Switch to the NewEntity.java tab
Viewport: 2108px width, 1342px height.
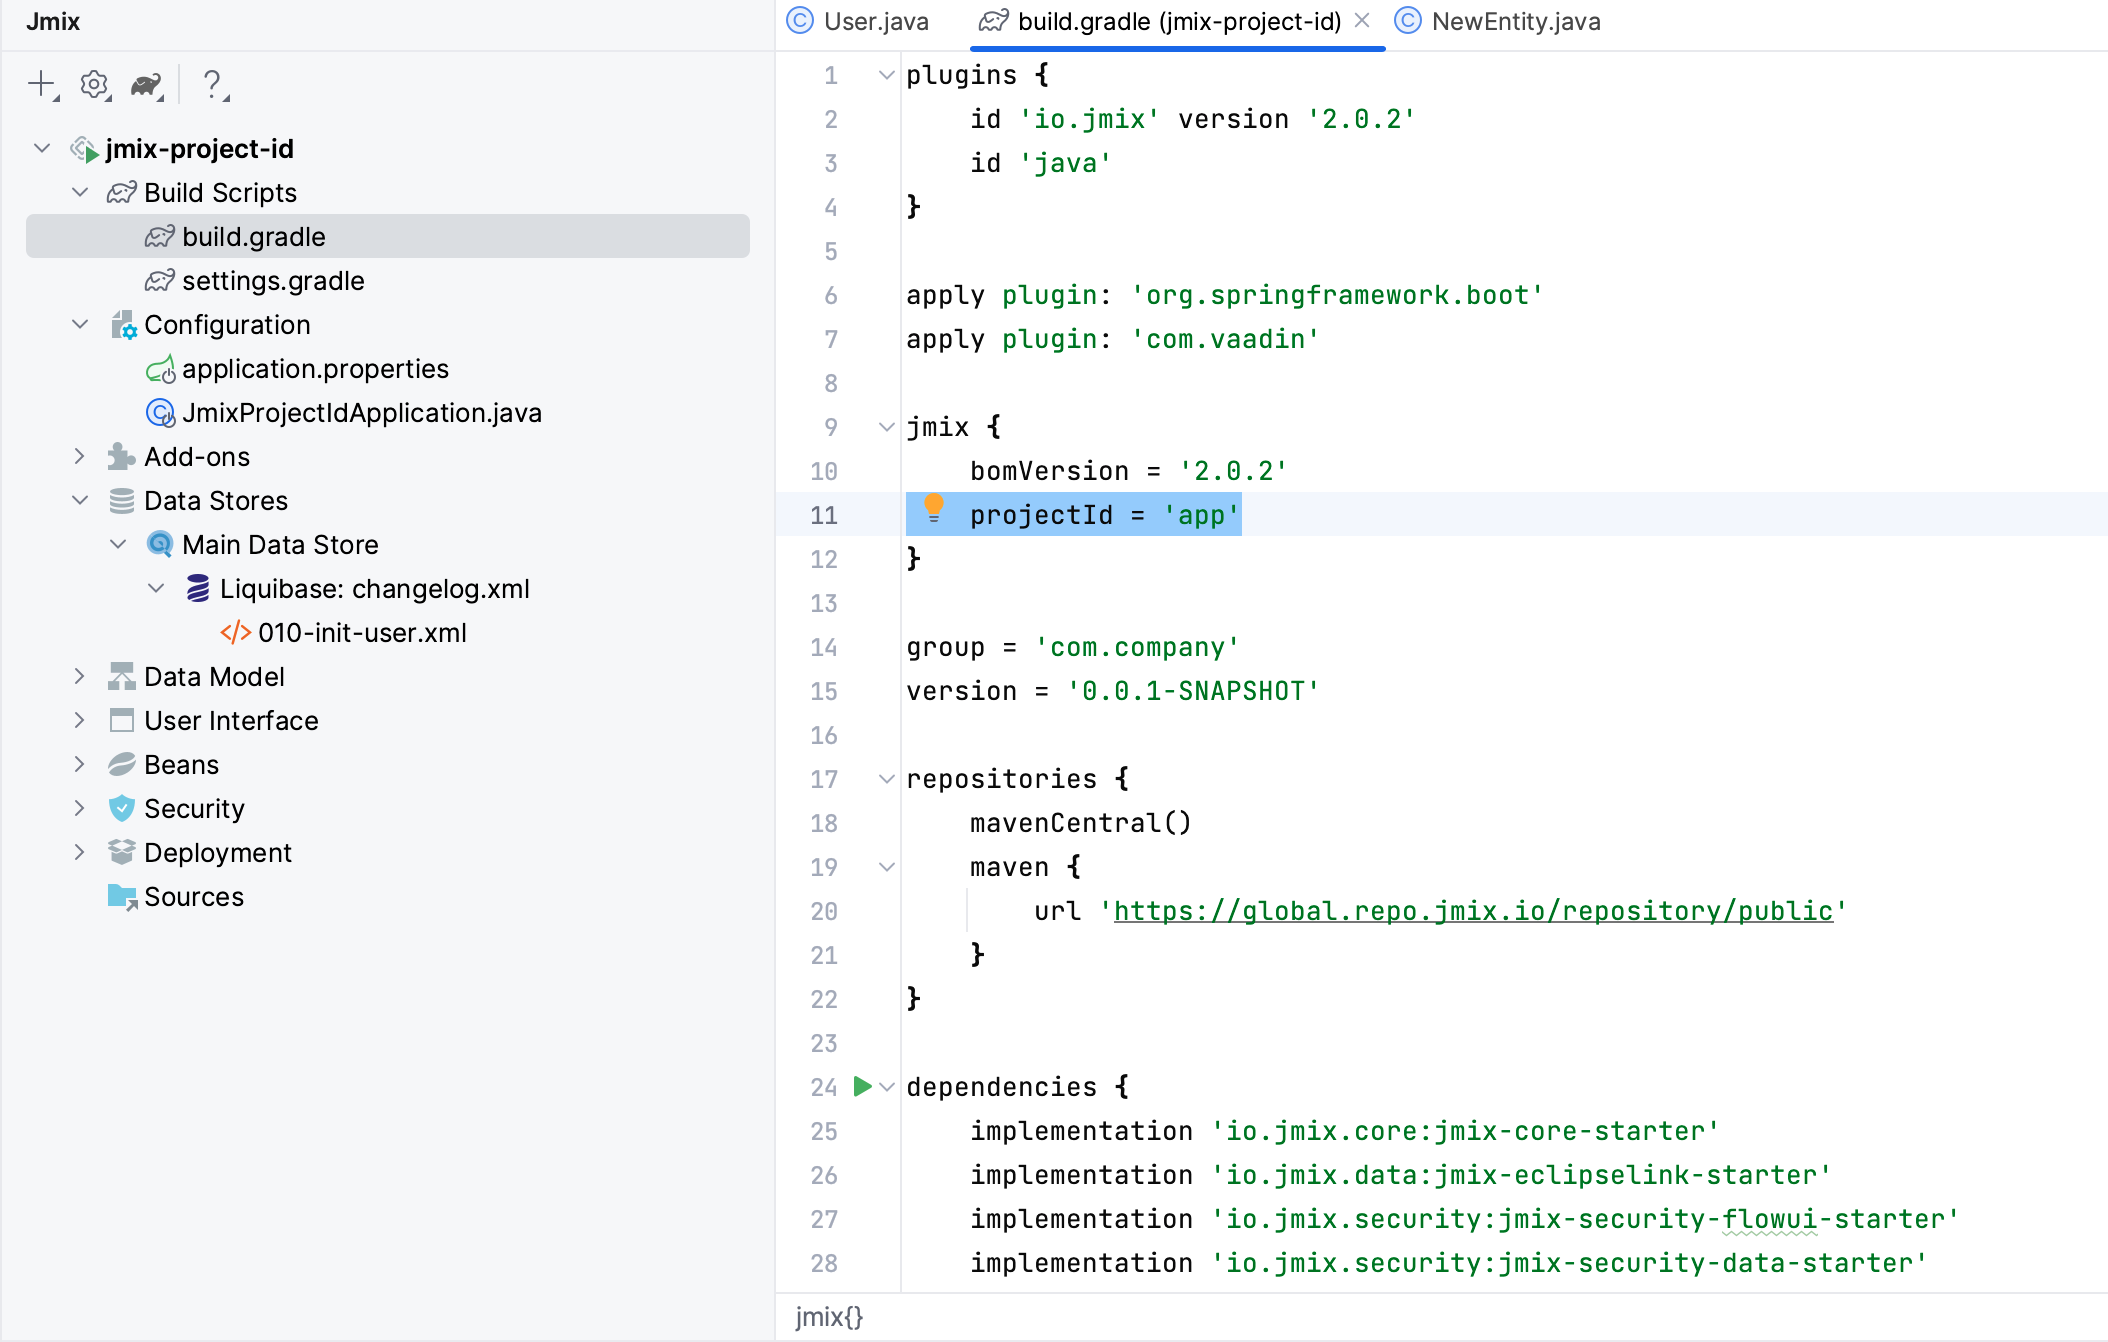[x=1498, y=22]
